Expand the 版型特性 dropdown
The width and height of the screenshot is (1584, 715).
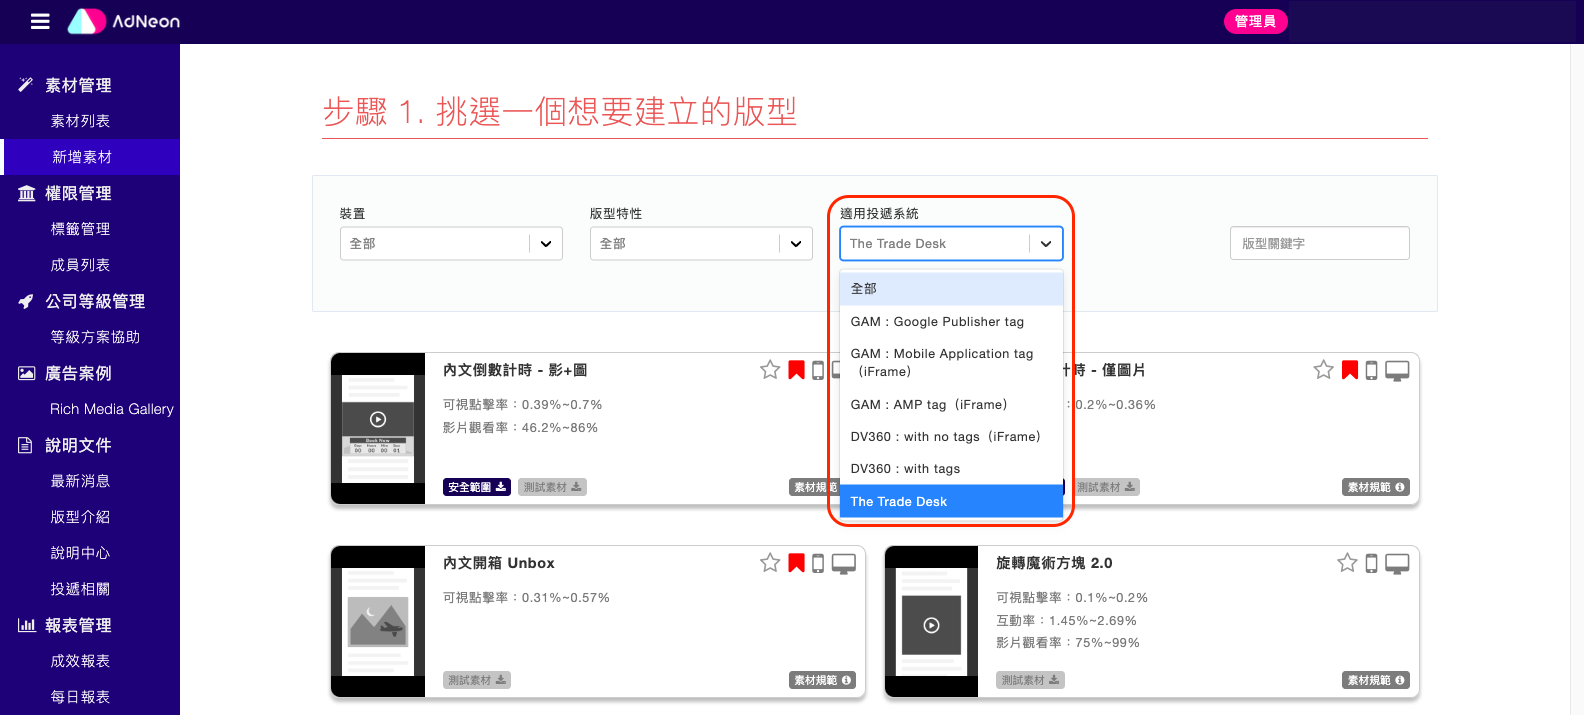coord(701,243)
